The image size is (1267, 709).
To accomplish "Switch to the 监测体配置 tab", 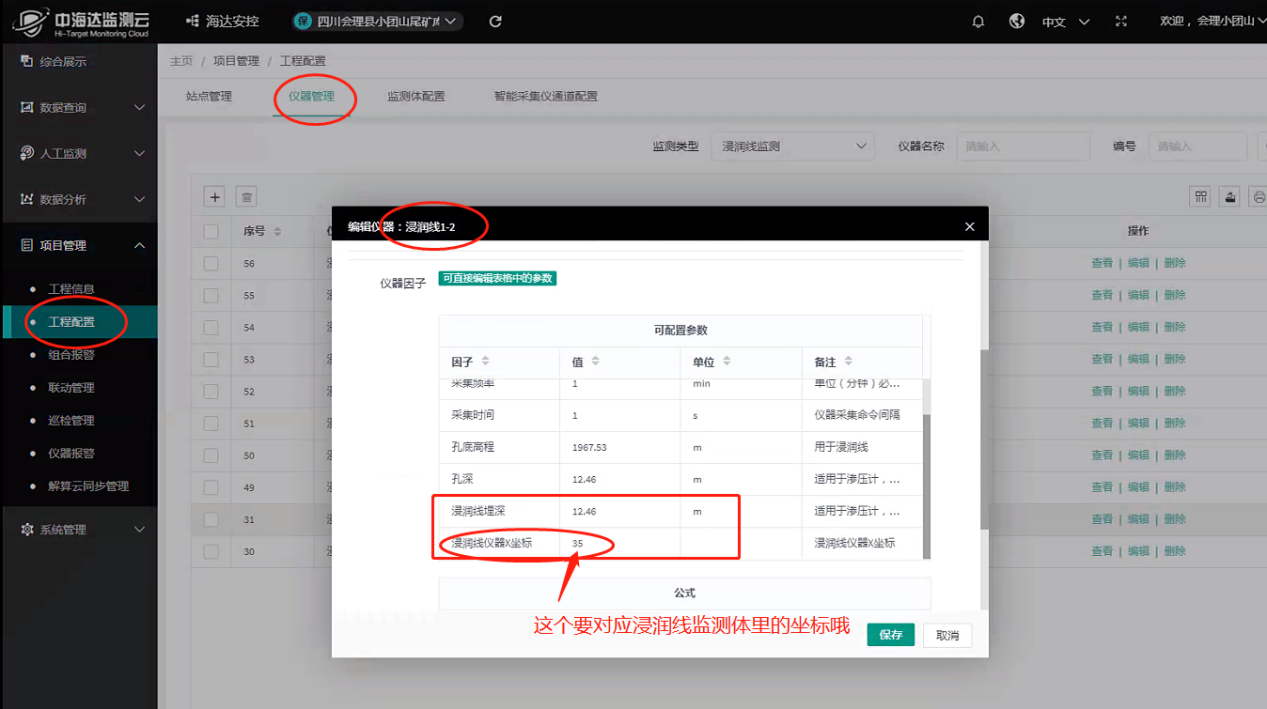I will pos(416,97).
